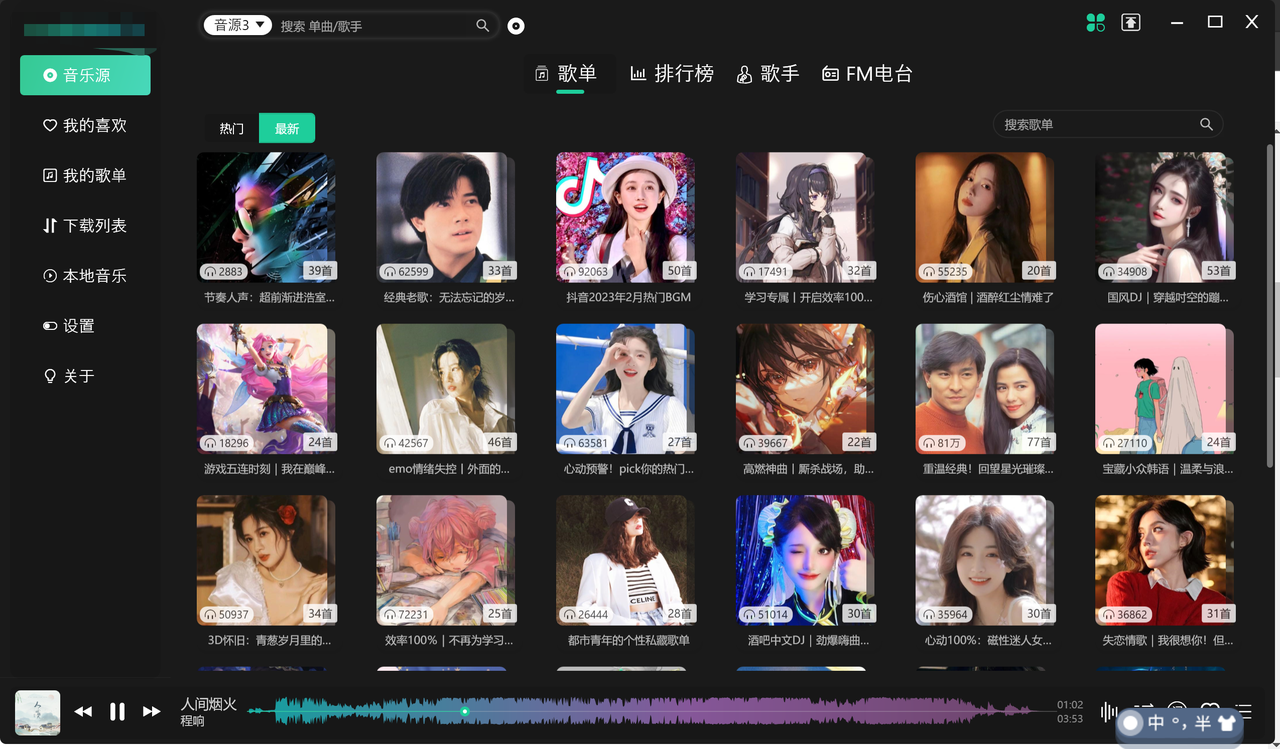The image size is (1280, 749).
Task: Open the 音乐源 sidebar item
Action: [85, 75]
